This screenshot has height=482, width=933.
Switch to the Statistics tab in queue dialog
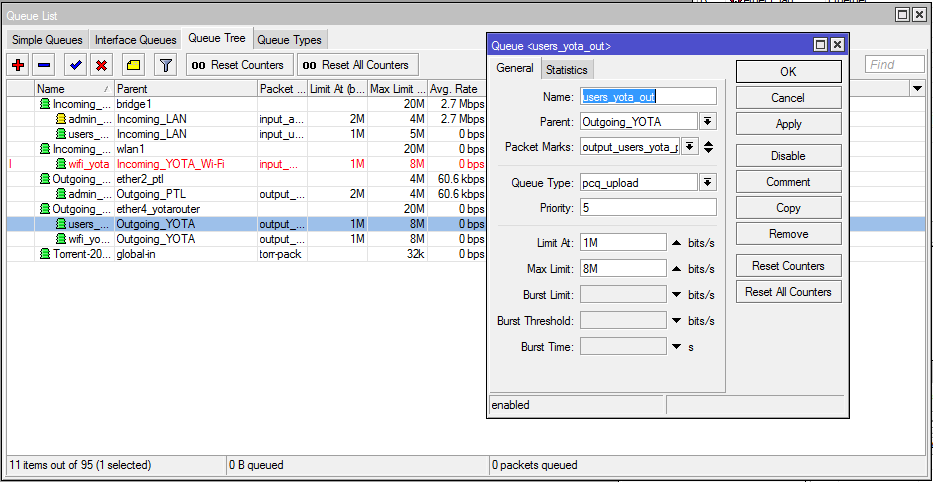(566, 70)
